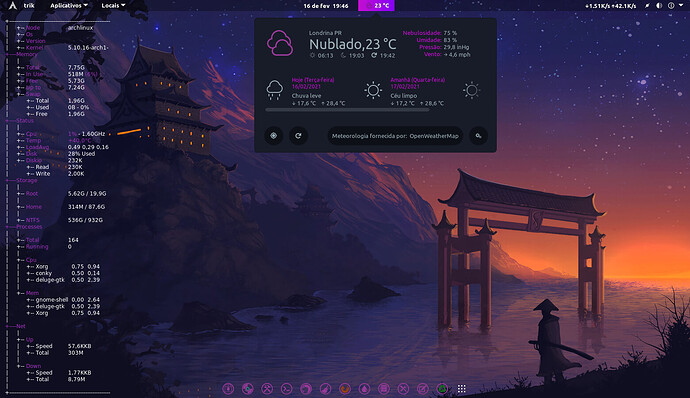Launch the swirl browser dock icon

(306, 389)
